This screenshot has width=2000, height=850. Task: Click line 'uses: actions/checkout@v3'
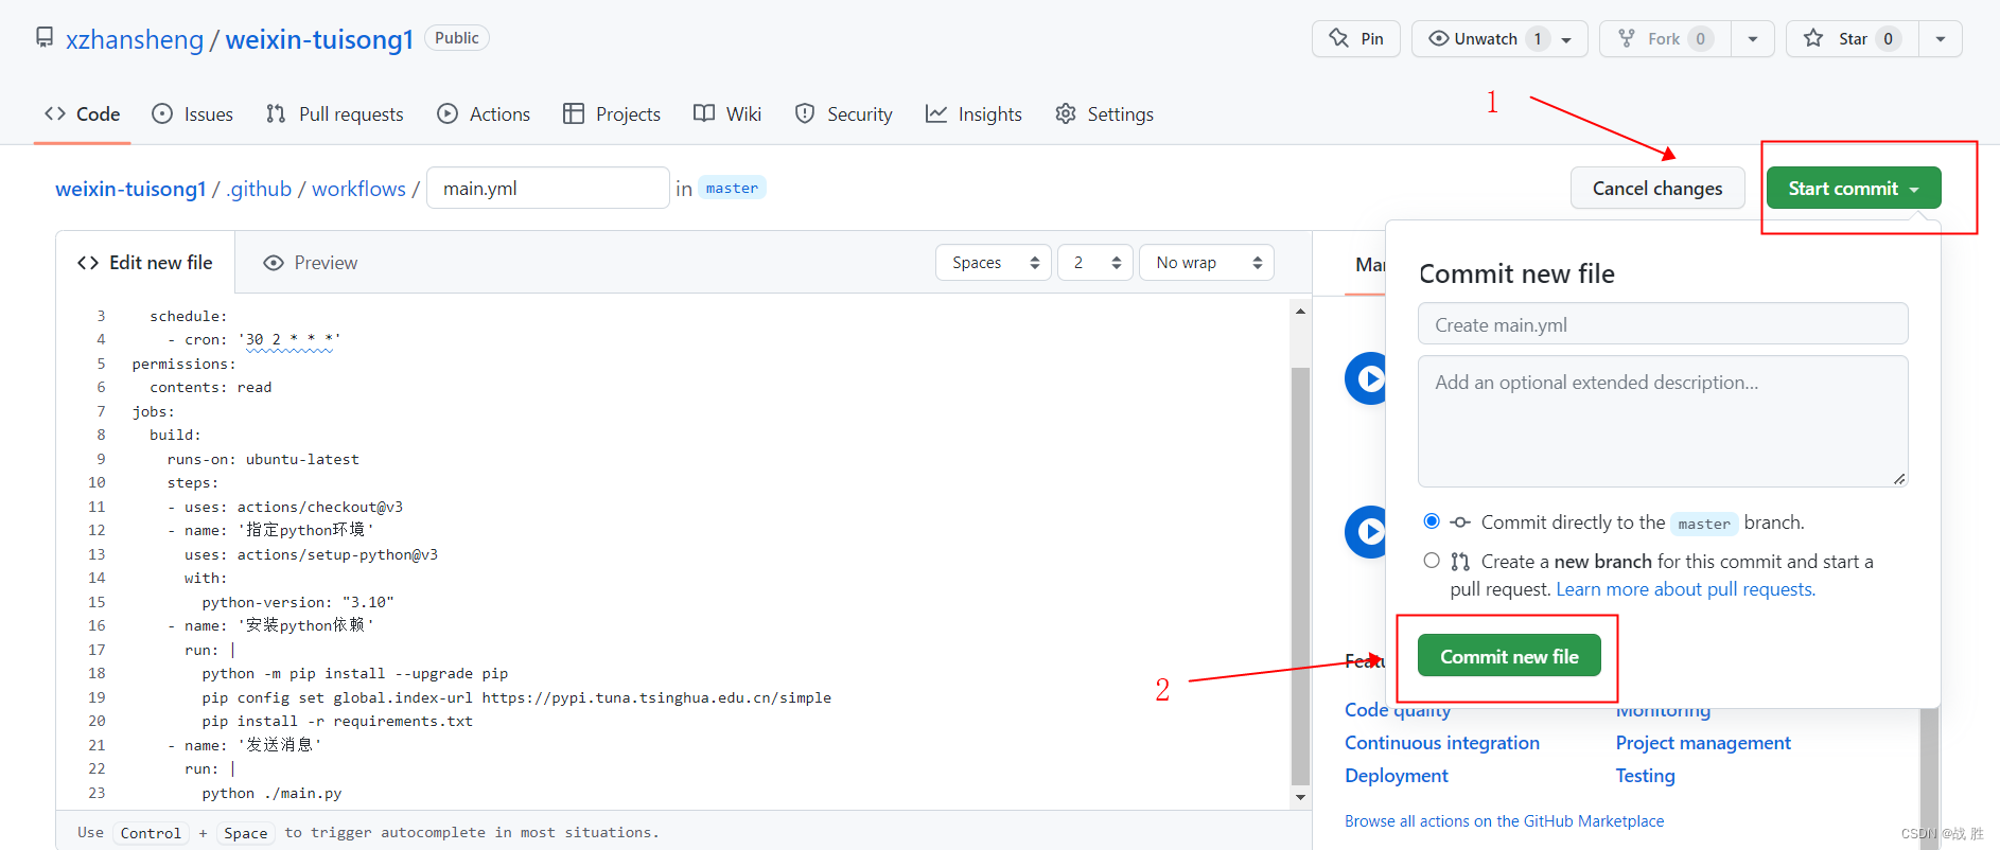pos(285,507)
